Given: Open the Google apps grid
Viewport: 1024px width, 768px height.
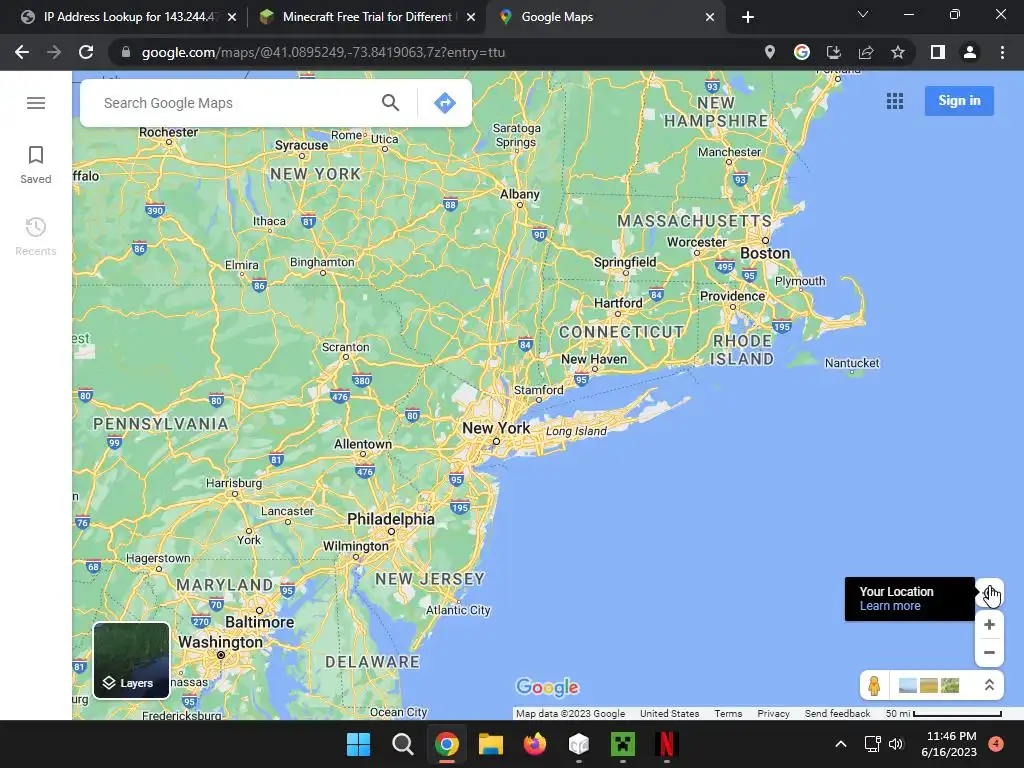Looking at the screenshot, I should [x=895, y=101].
